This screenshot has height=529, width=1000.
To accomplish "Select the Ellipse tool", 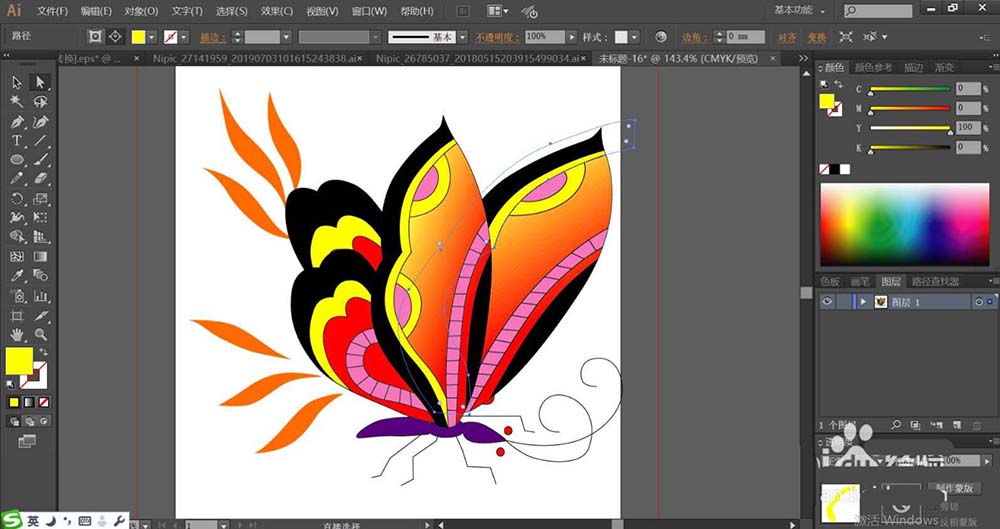I will coord(17,160).
